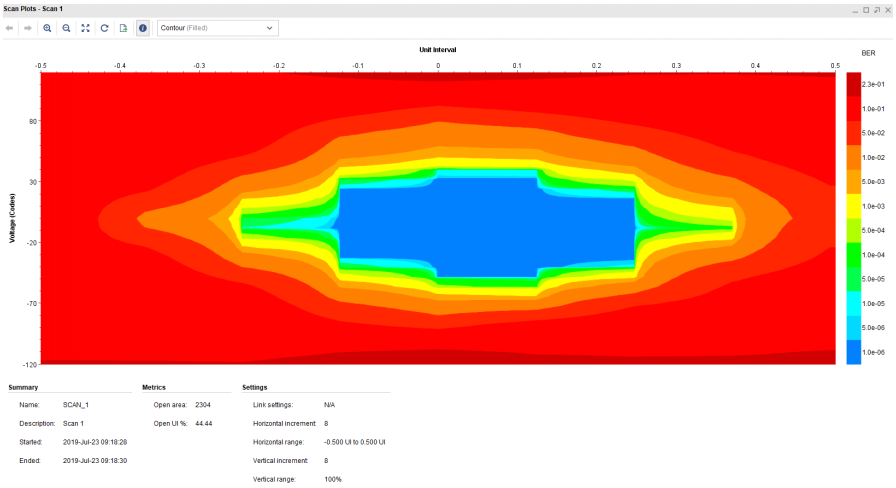
Task: Click the 1.0e-03 BER legend label
Action: click(873, 206)
